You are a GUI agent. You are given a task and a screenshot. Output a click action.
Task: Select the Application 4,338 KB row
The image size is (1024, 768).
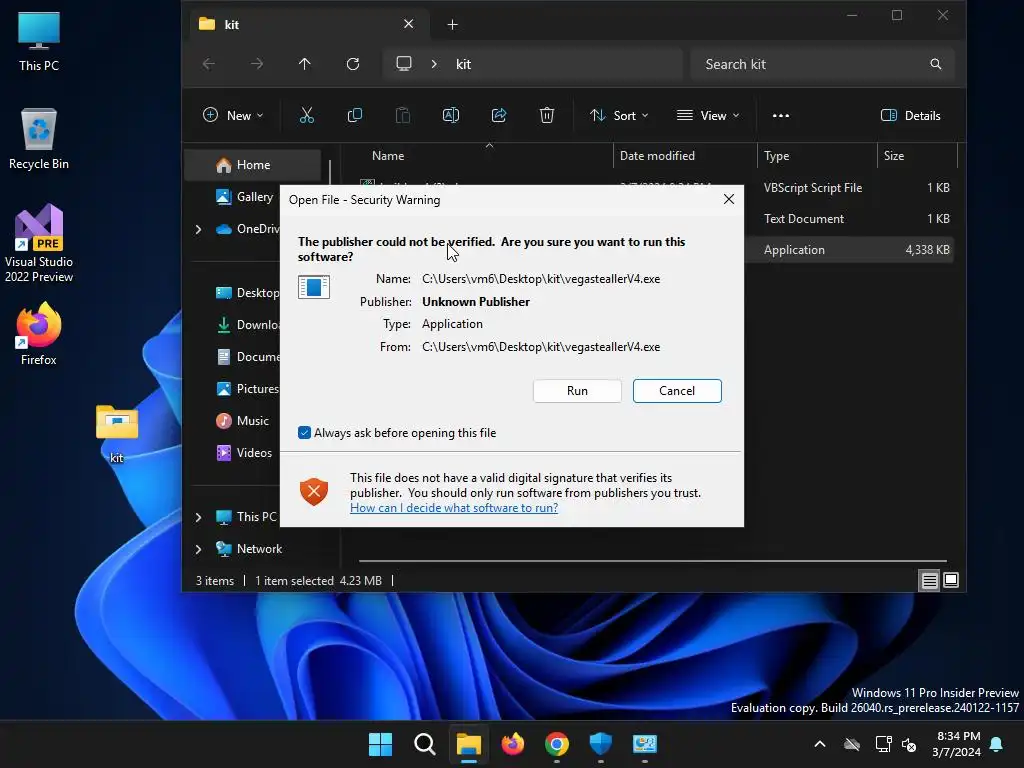click(849, 249)
